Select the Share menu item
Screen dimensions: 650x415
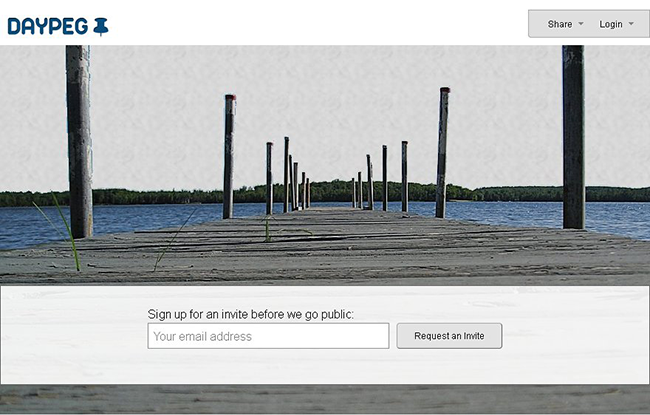coord(560,24)
